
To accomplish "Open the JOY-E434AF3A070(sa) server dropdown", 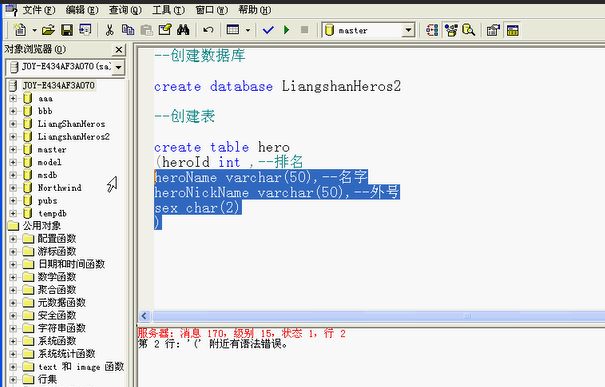I will 118,67.
